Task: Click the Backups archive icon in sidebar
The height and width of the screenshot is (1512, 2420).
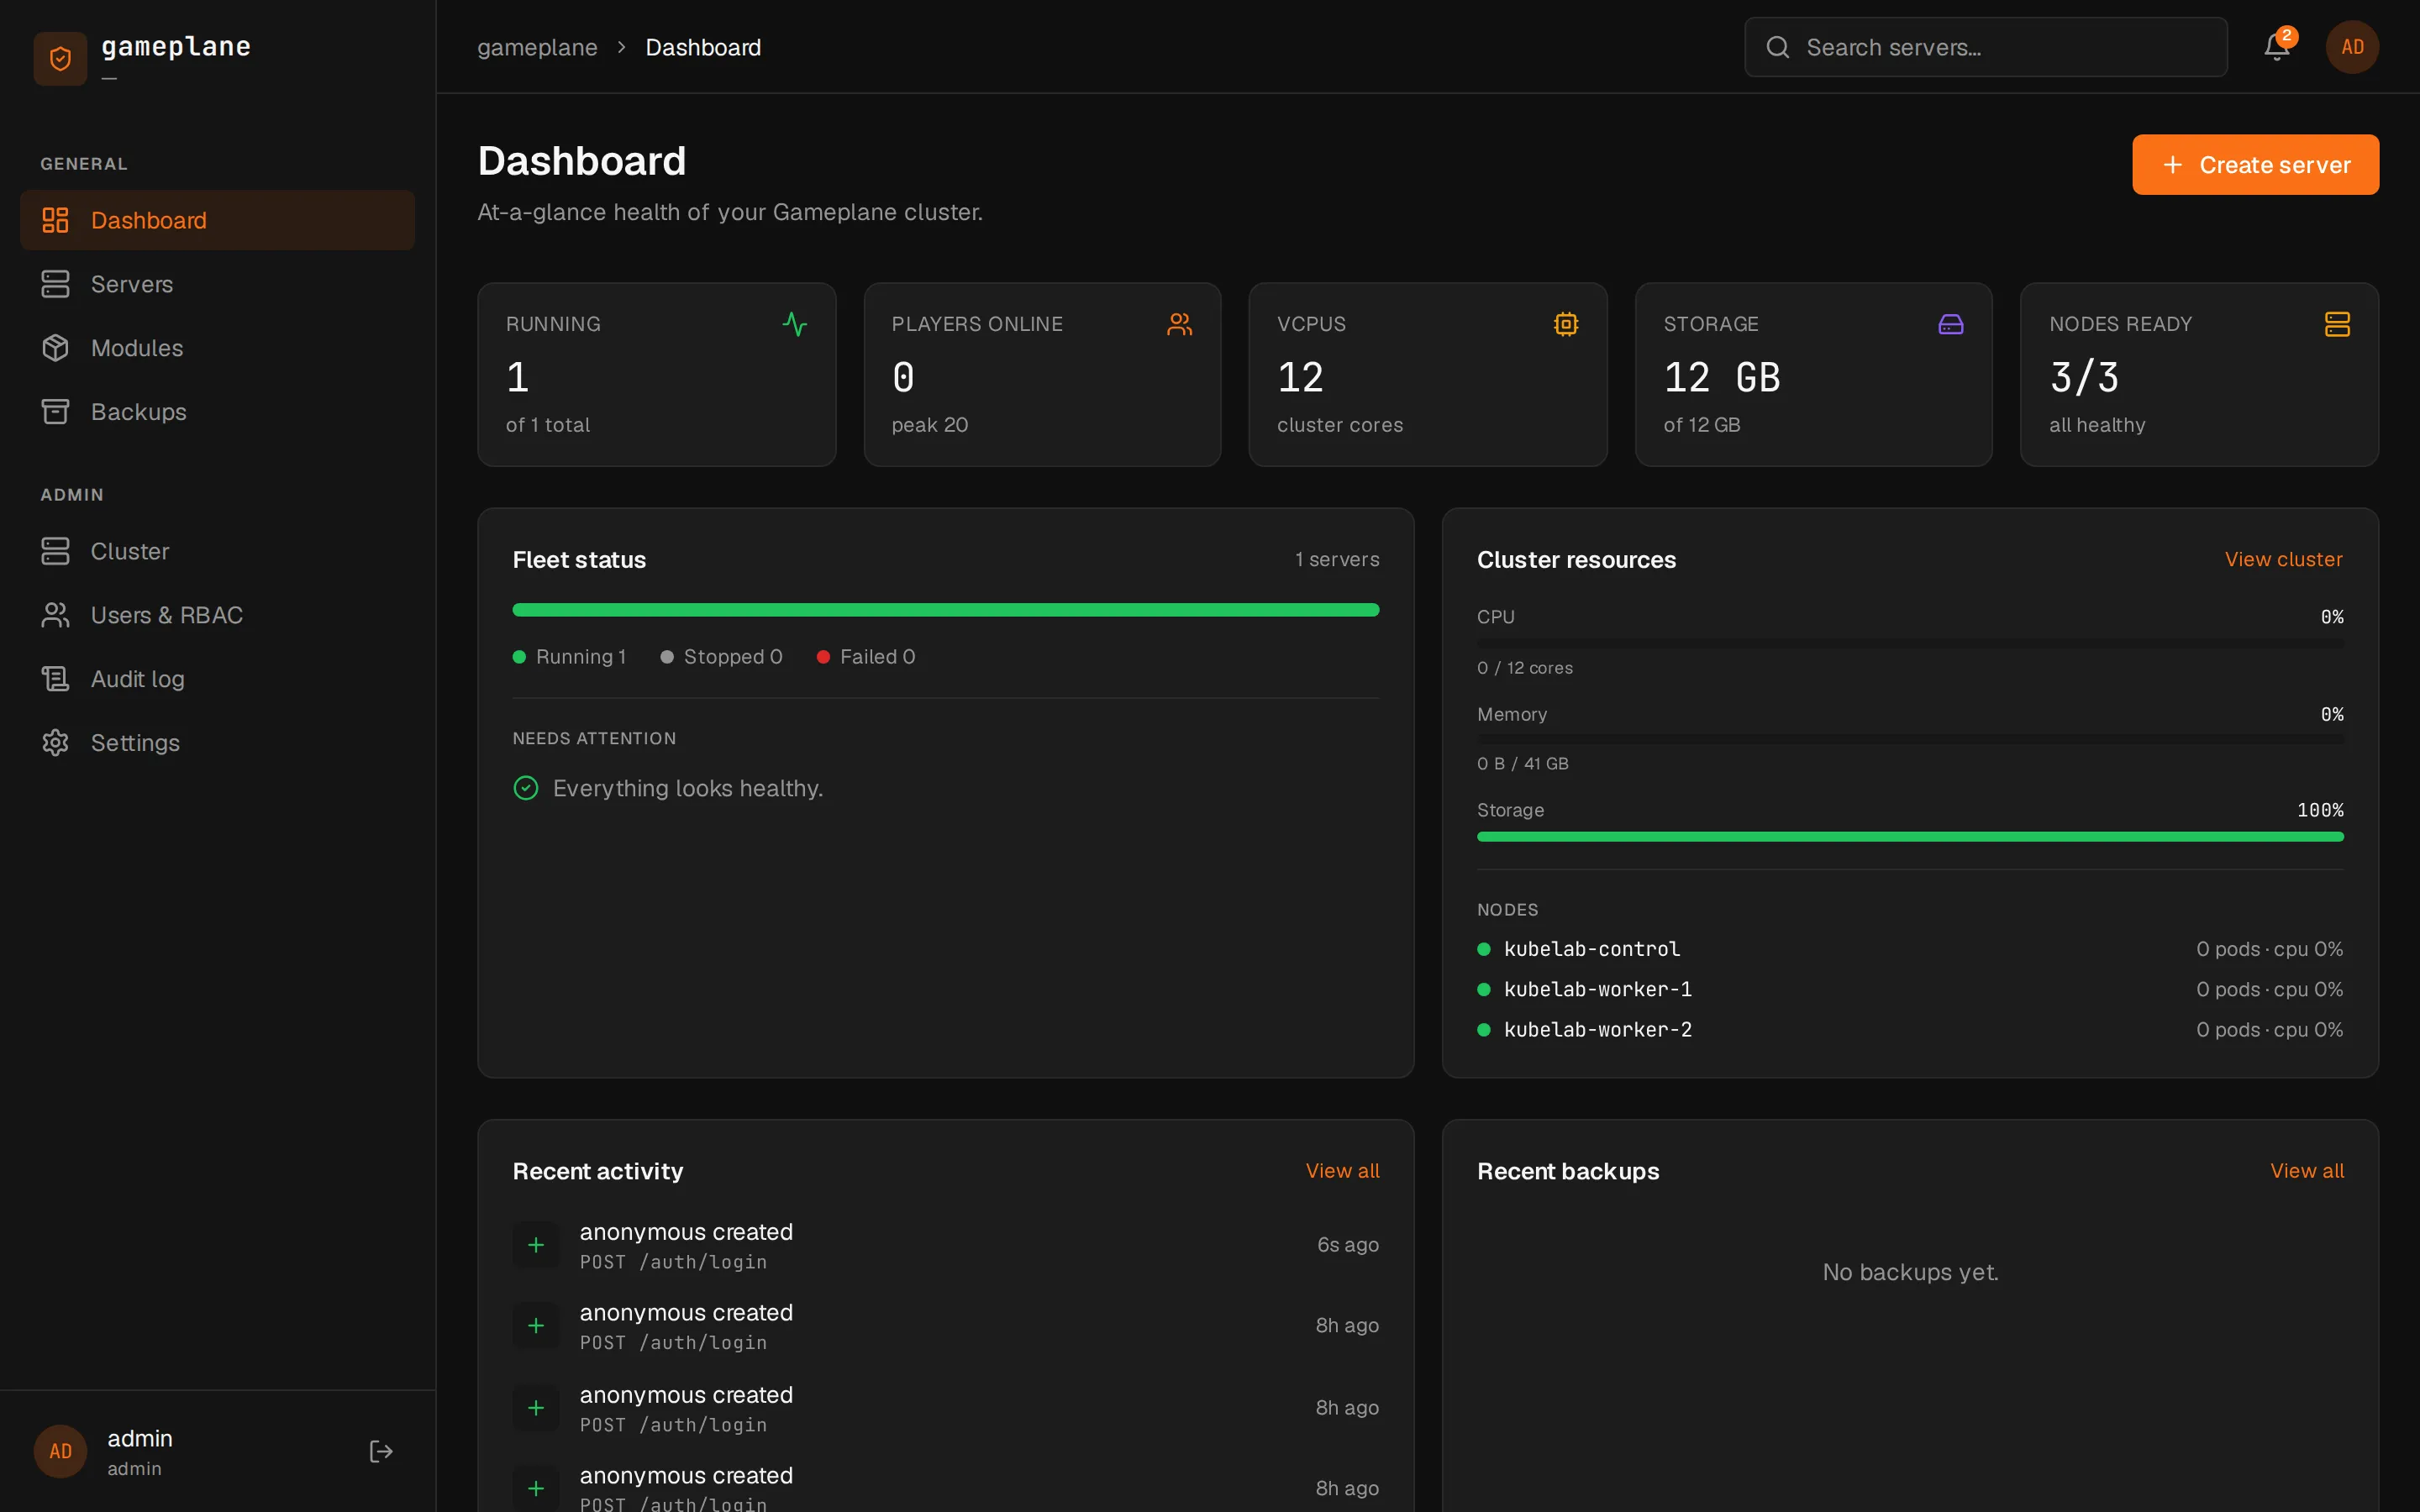Action: click(55, 412)
